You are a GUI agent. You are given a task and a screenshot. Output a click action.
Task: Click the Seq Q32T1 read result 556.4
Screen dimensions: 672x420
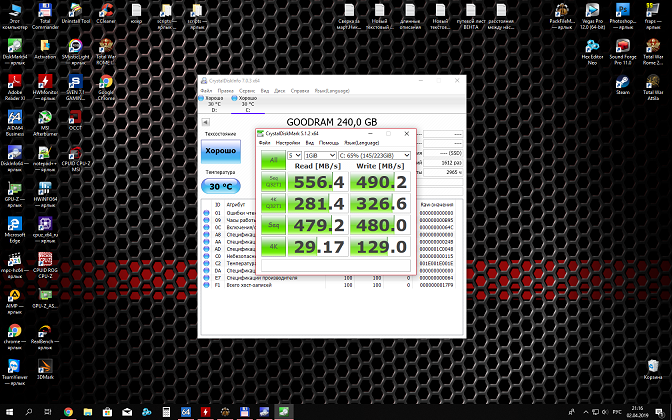coord(318,182)
